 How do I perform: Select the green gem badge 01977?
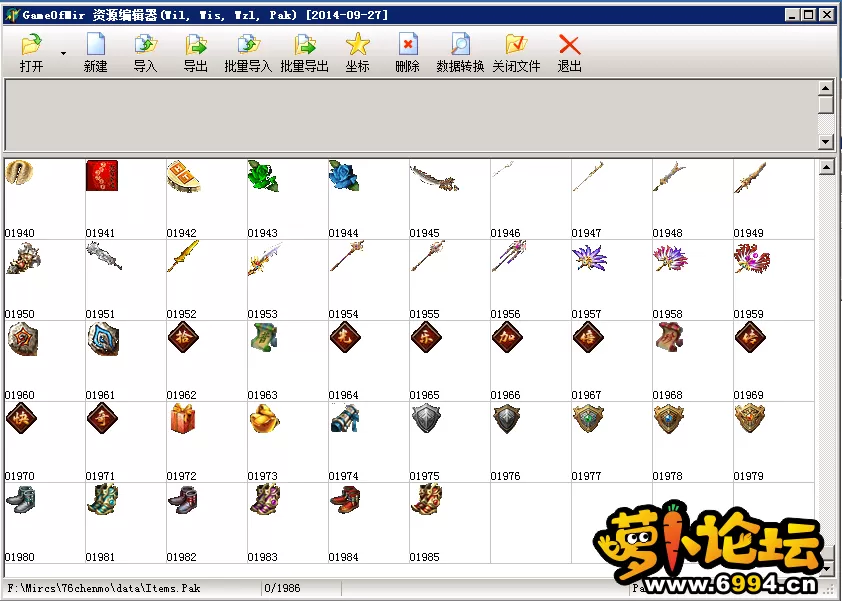click(x=588, y=418)
